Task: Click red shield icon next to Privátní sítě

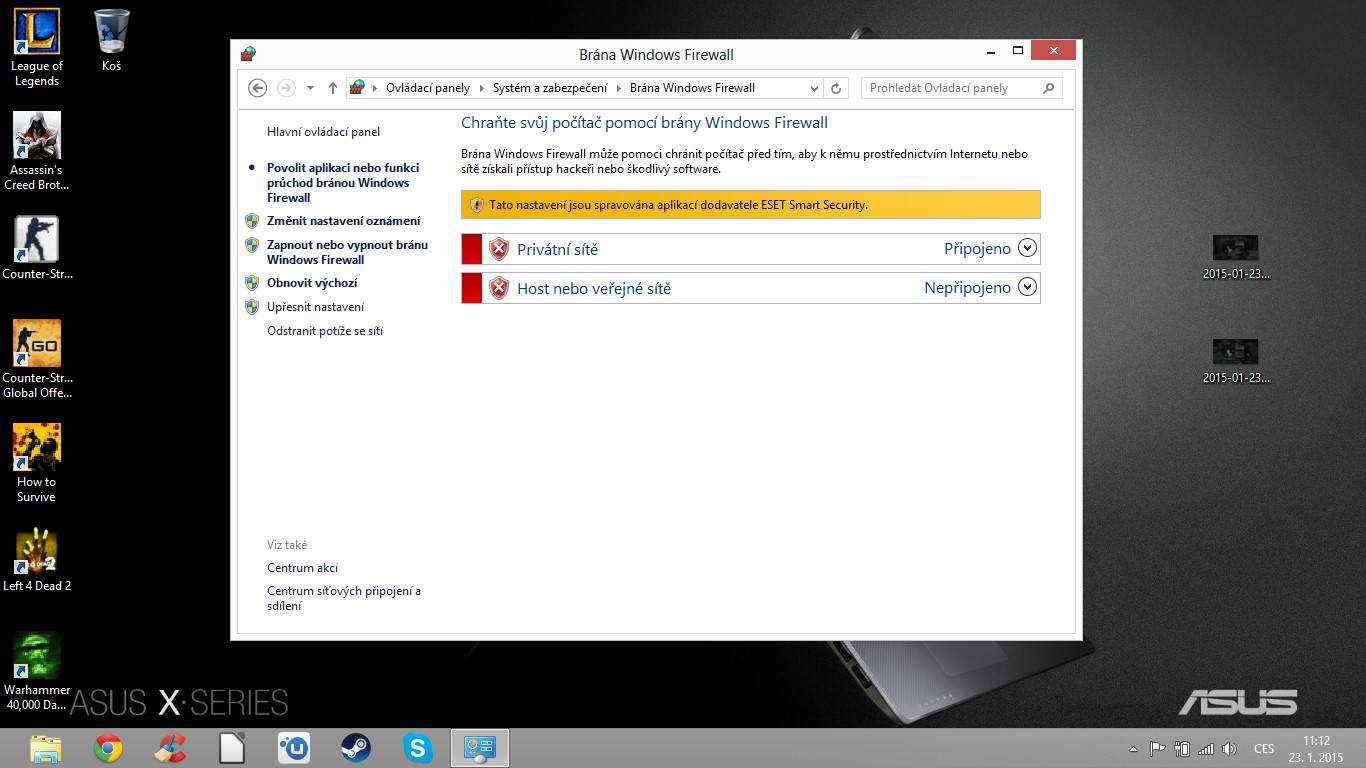Action: point(499,249)
